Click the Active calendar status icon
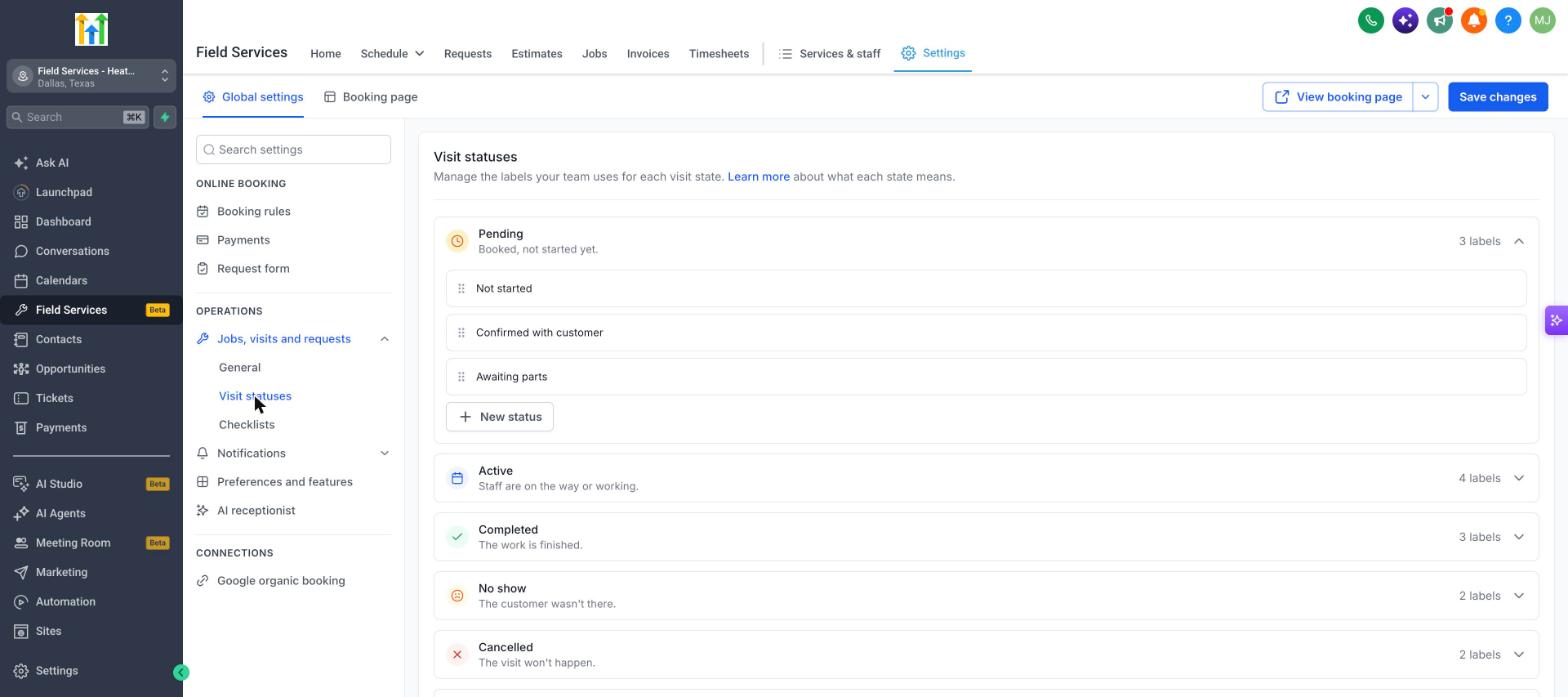The width and height of the screenshot is (1568, 697). [457, 478]
